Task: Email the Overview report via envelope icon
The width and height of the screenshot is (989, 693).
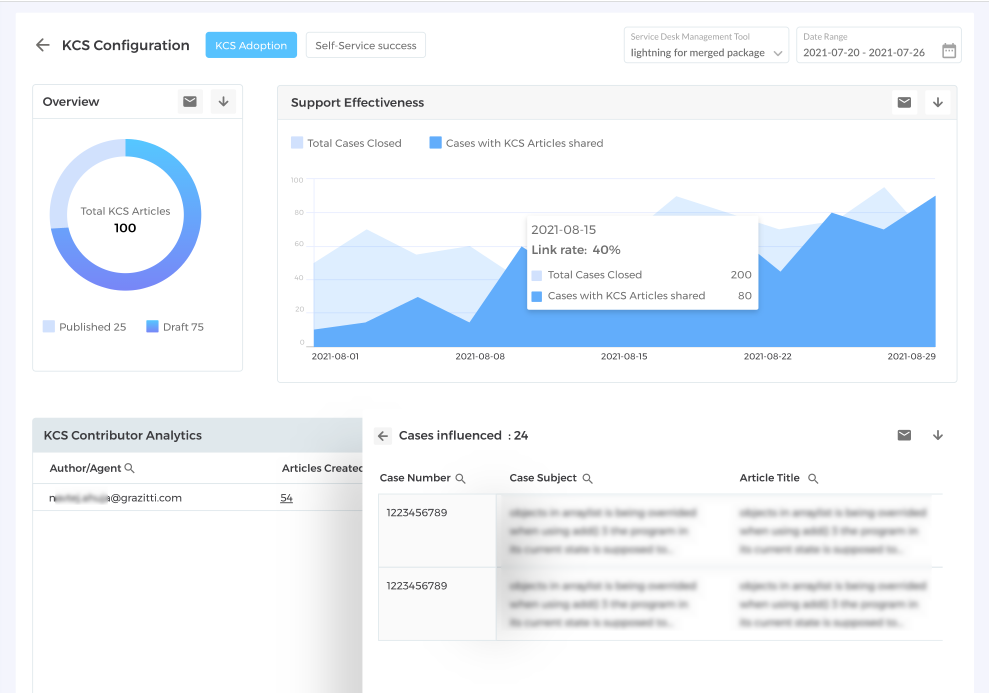Action: click(189, 101)
